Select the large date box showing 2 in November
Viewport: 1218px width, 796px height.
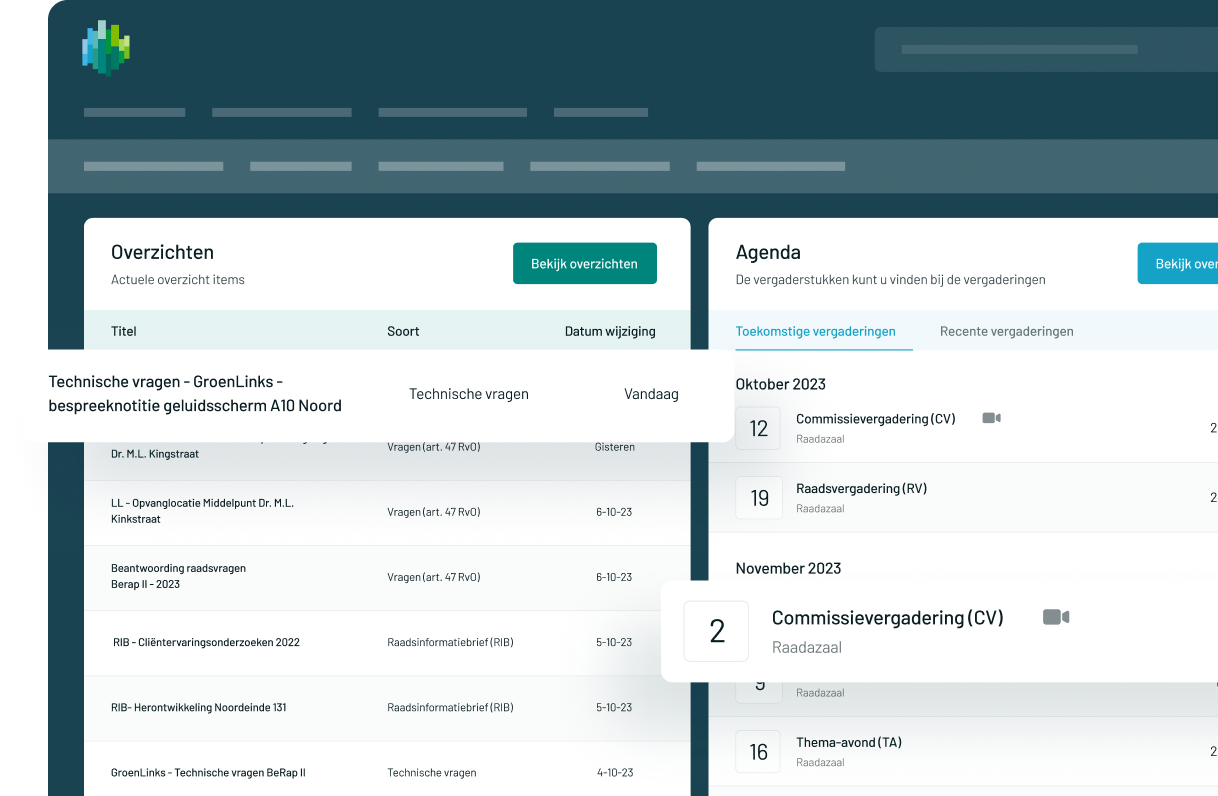coord(716,631)
